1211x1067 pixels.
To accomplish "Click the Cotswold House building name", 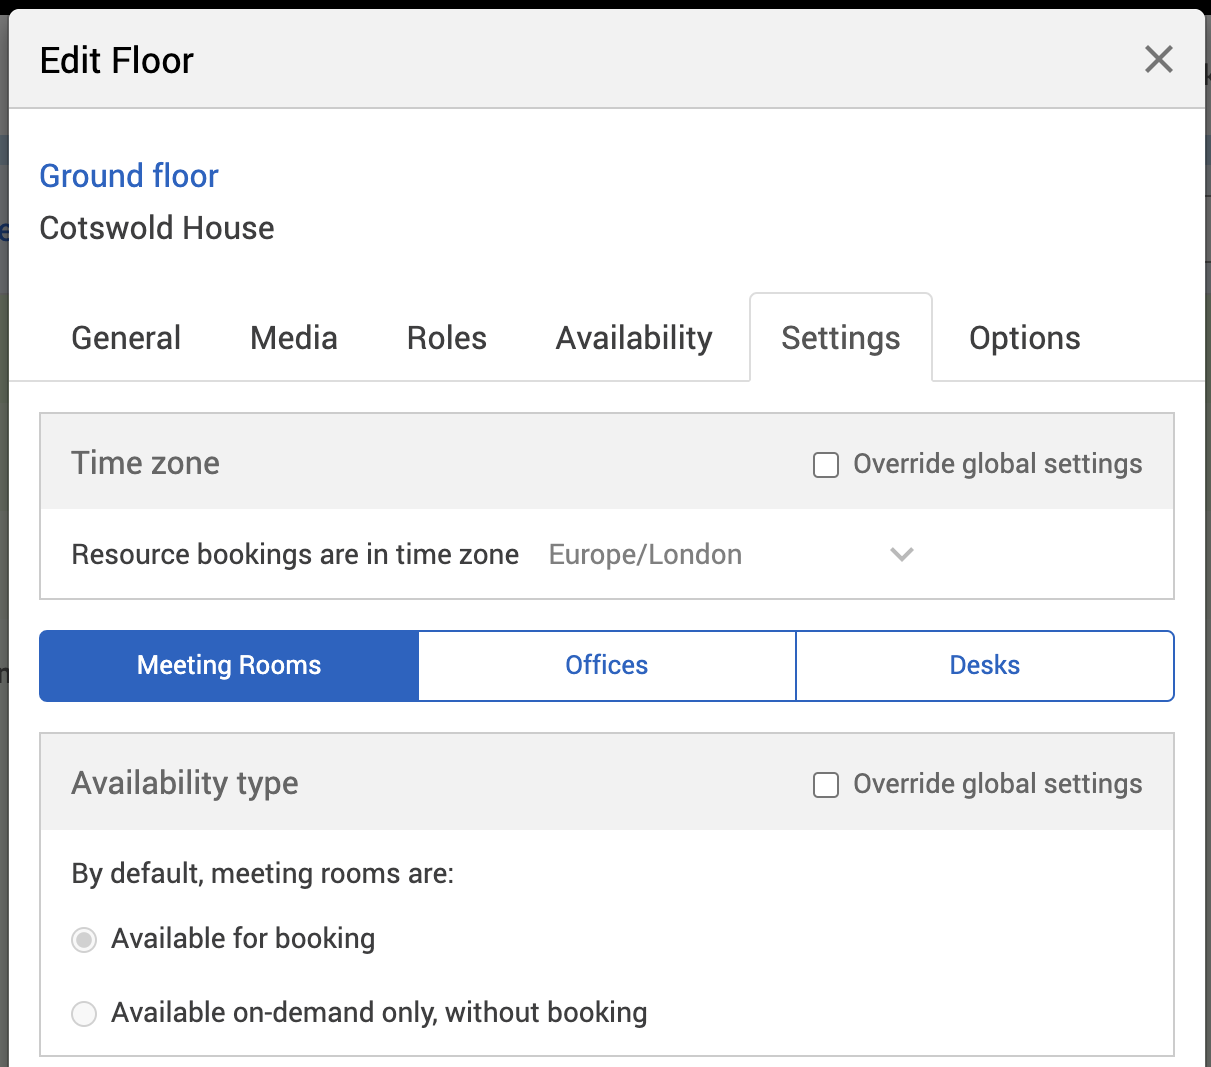I will click(x=157, y=228).
